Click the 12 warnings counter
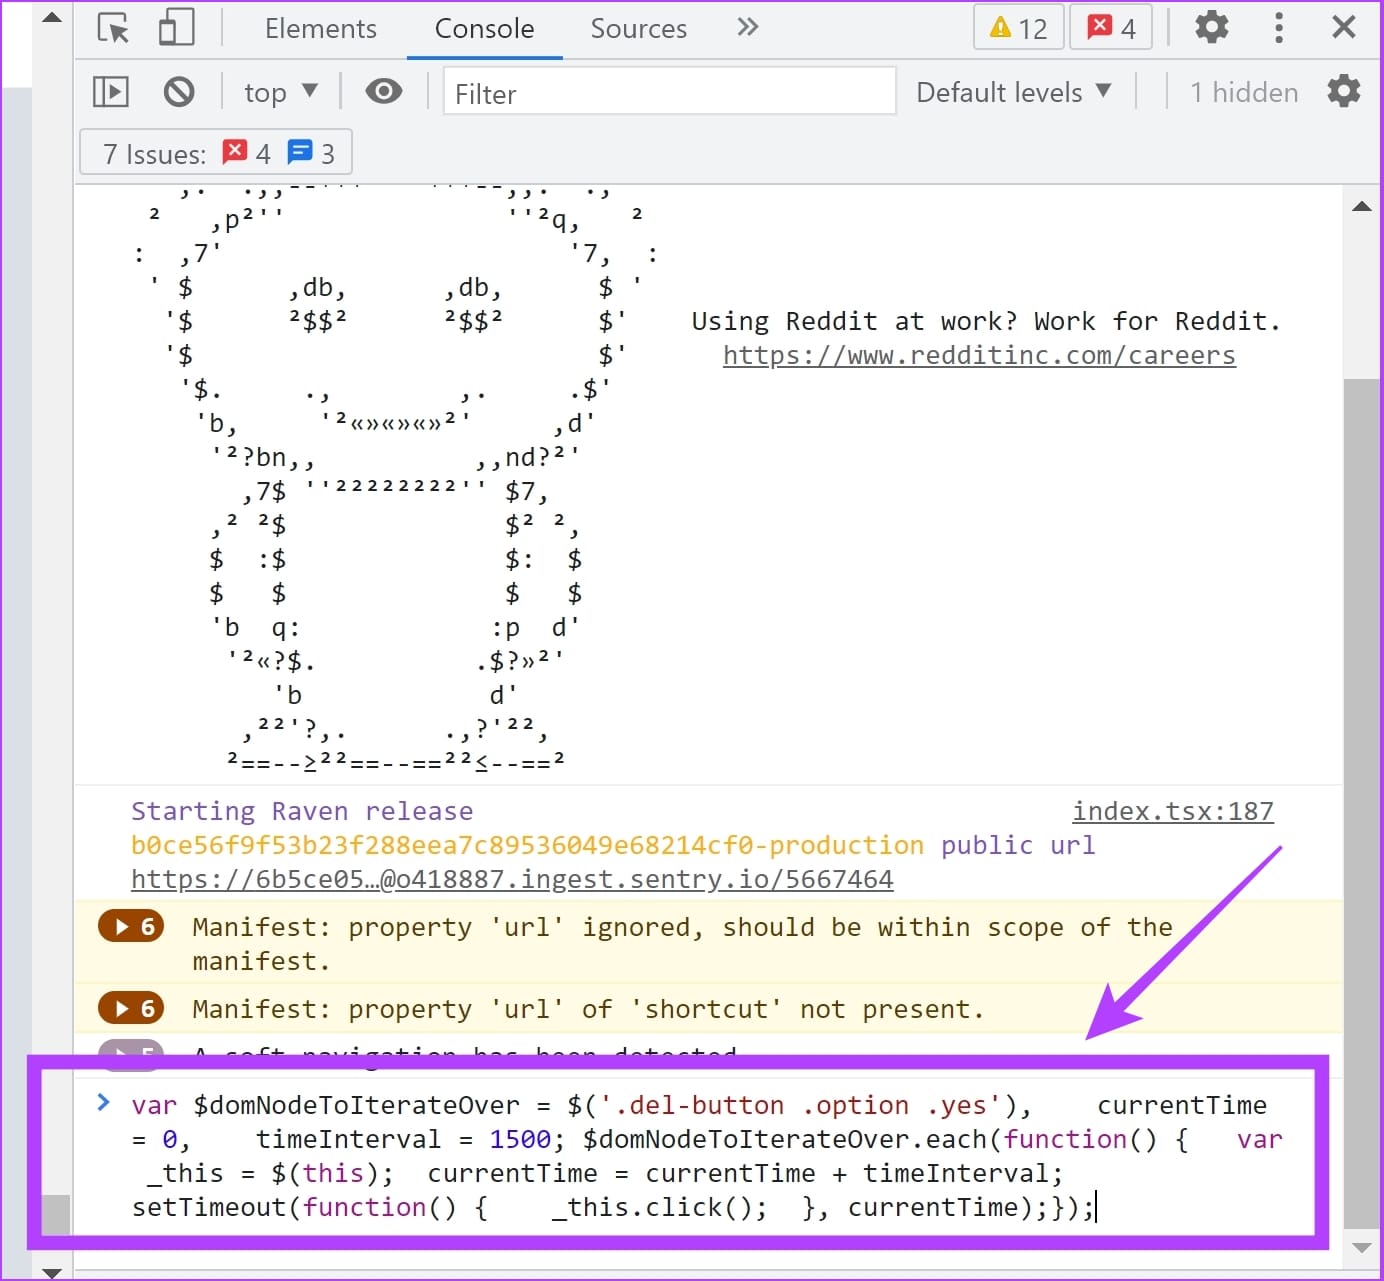The width and height of the screenshot is (1384, 1281). click(1018, 28)
